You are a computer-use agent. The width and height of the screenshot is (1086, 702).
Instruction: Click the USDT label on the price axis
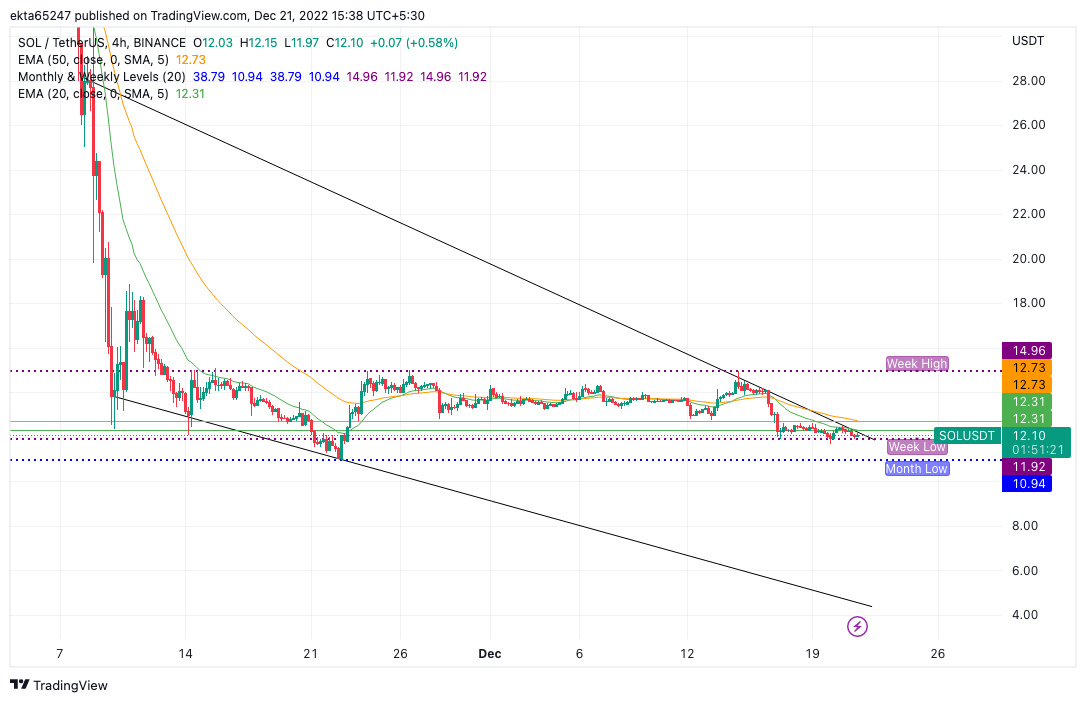click(1028, 41)
